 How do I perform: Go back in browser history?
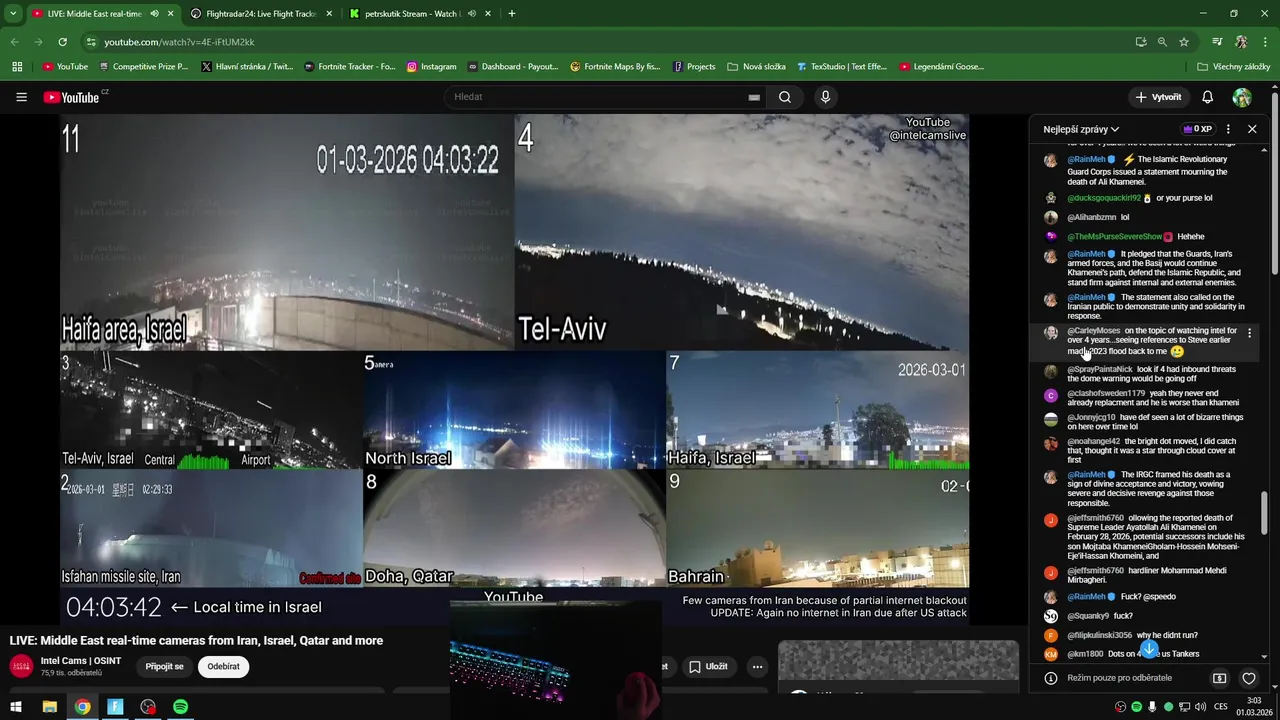(15, 42)
